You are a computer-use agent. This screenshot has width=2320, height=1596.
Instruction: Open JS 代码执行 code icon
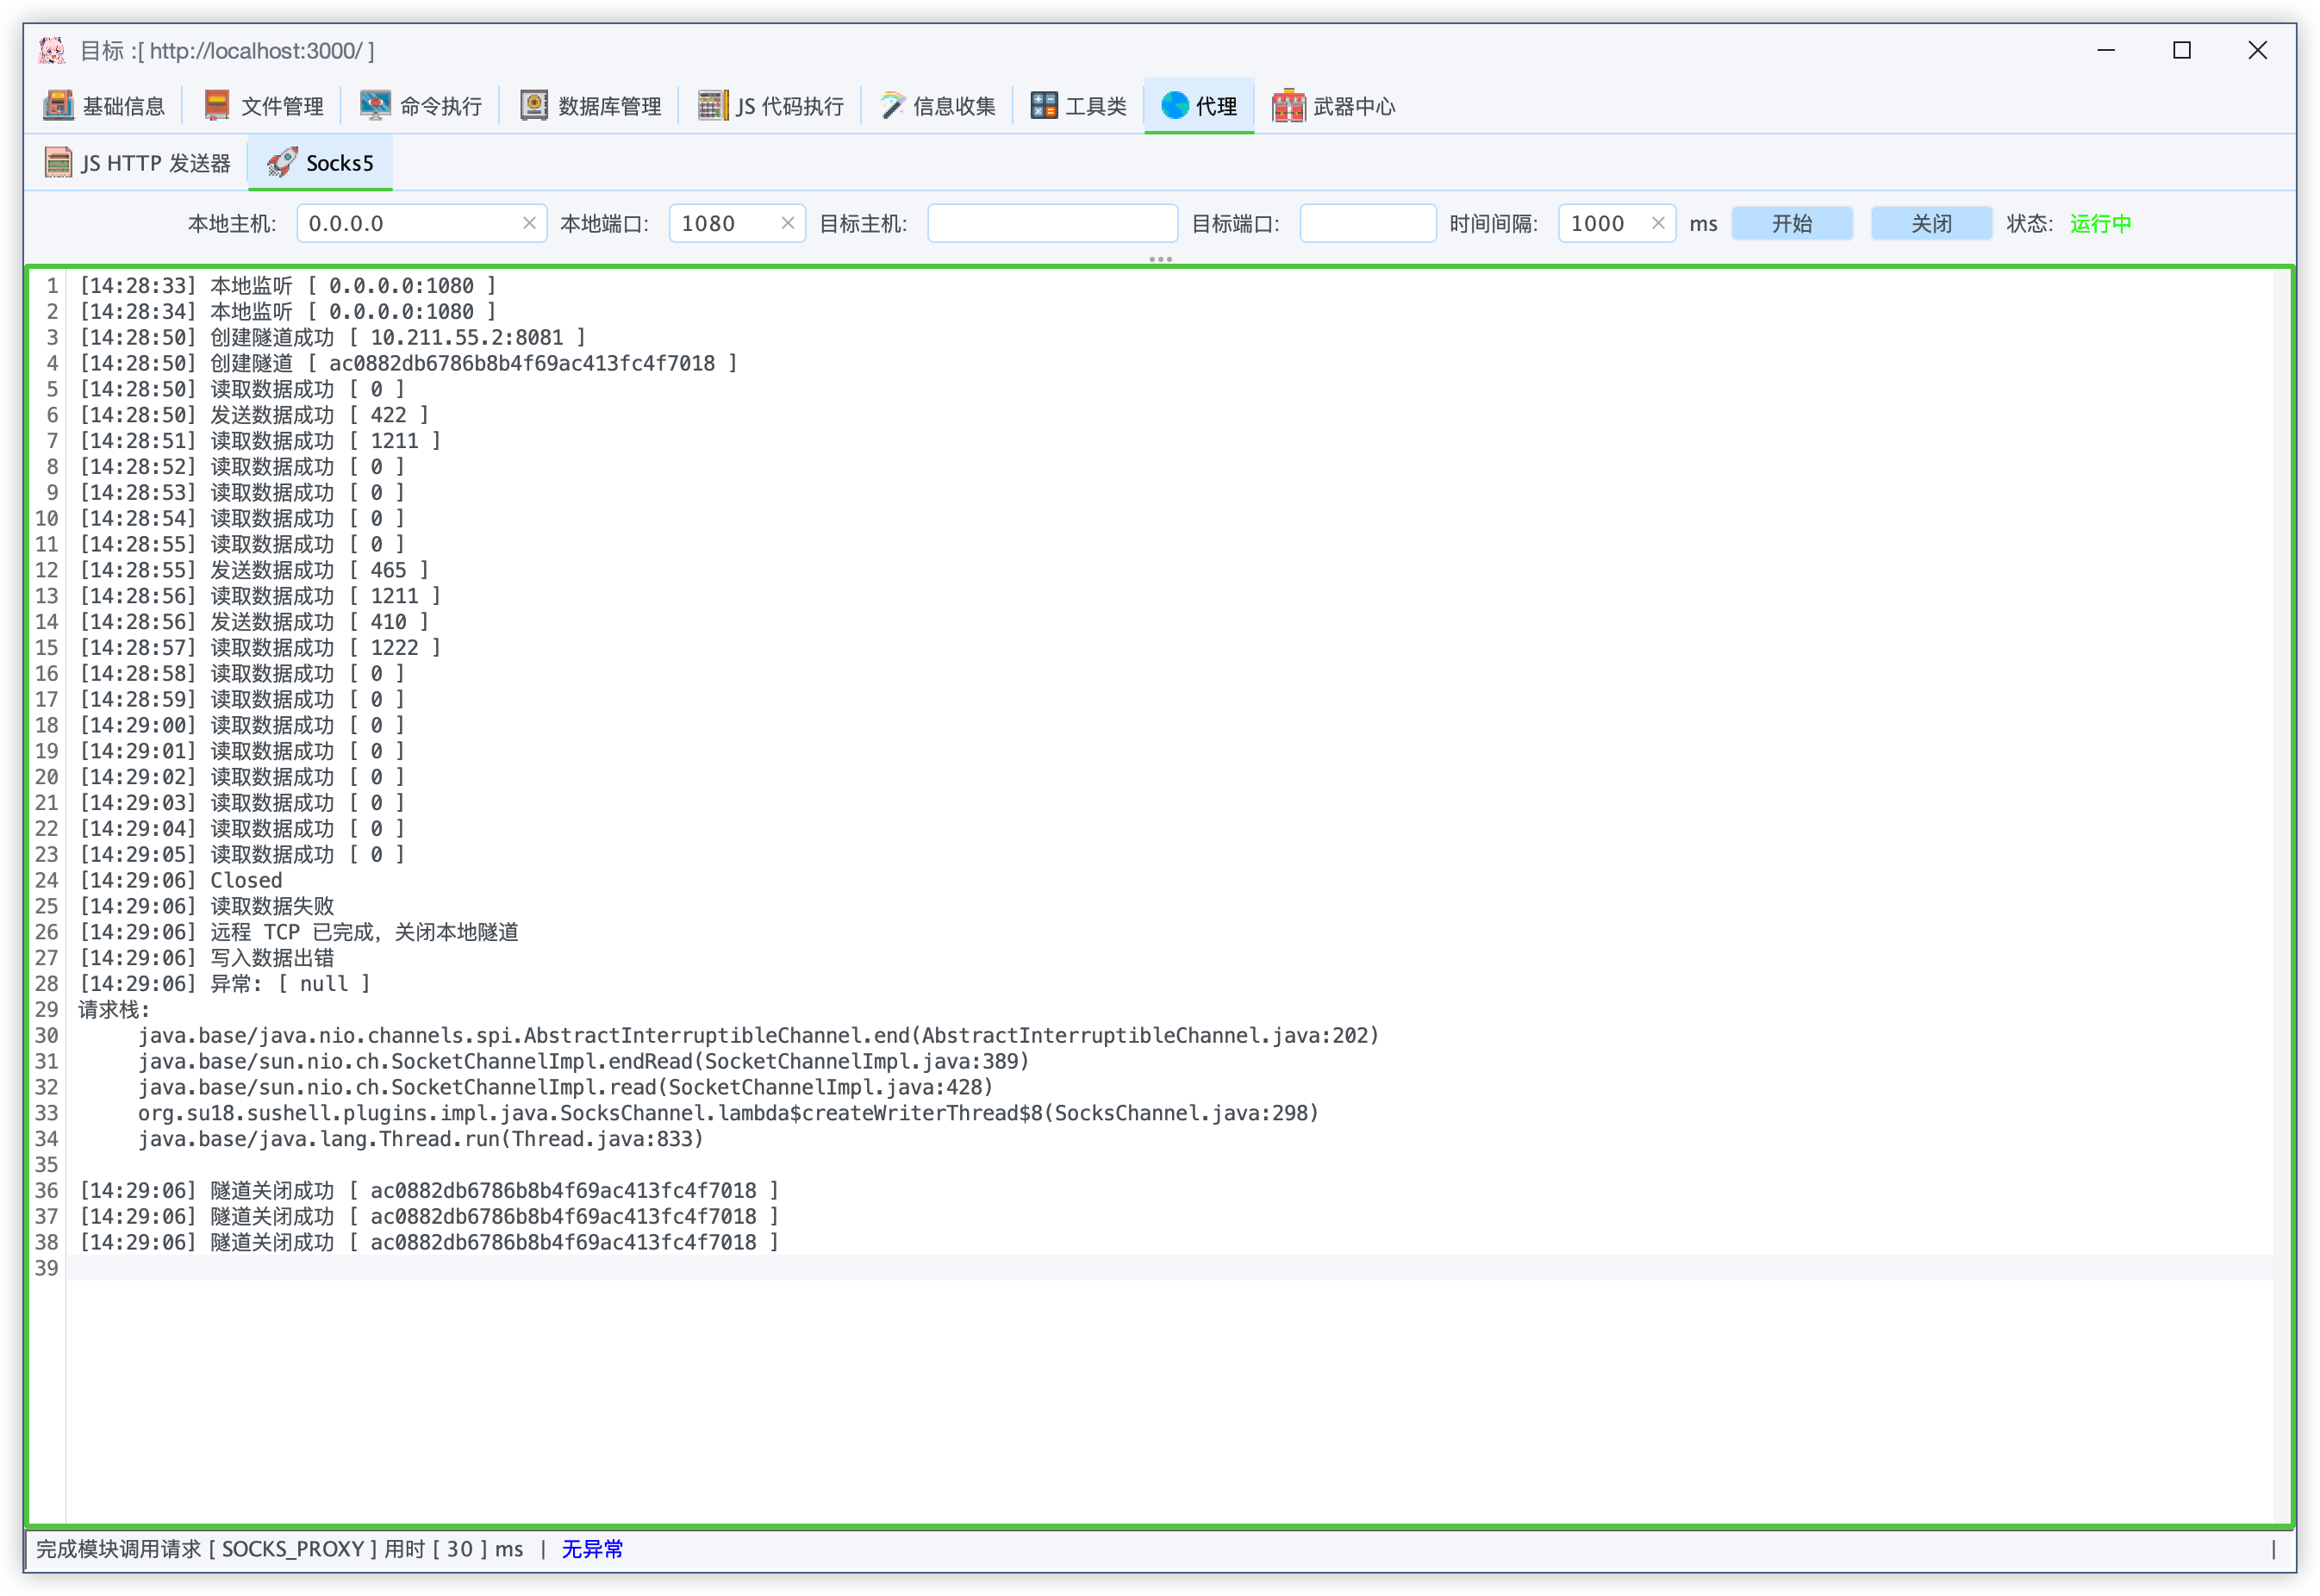click(712, 105)
